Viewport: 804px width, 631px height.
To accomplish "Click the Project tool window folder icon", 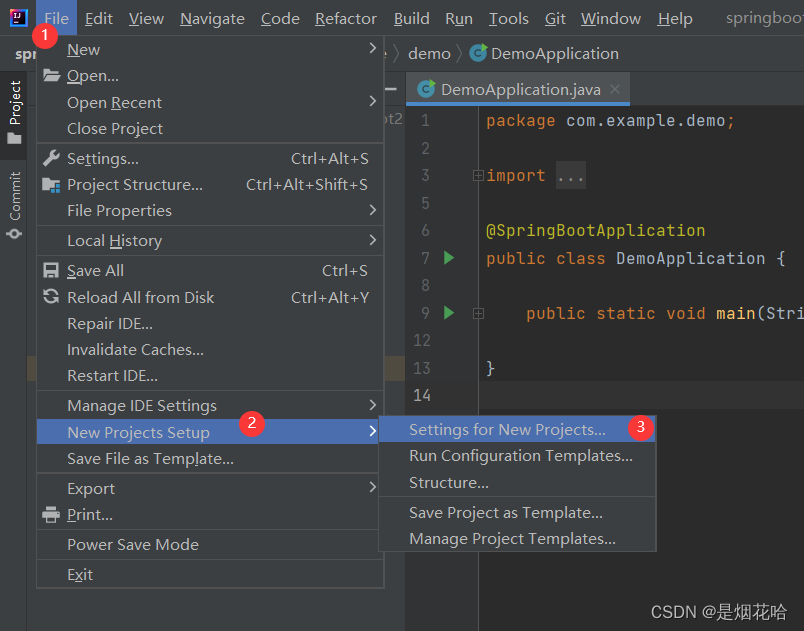I will [x=14, y=138].
